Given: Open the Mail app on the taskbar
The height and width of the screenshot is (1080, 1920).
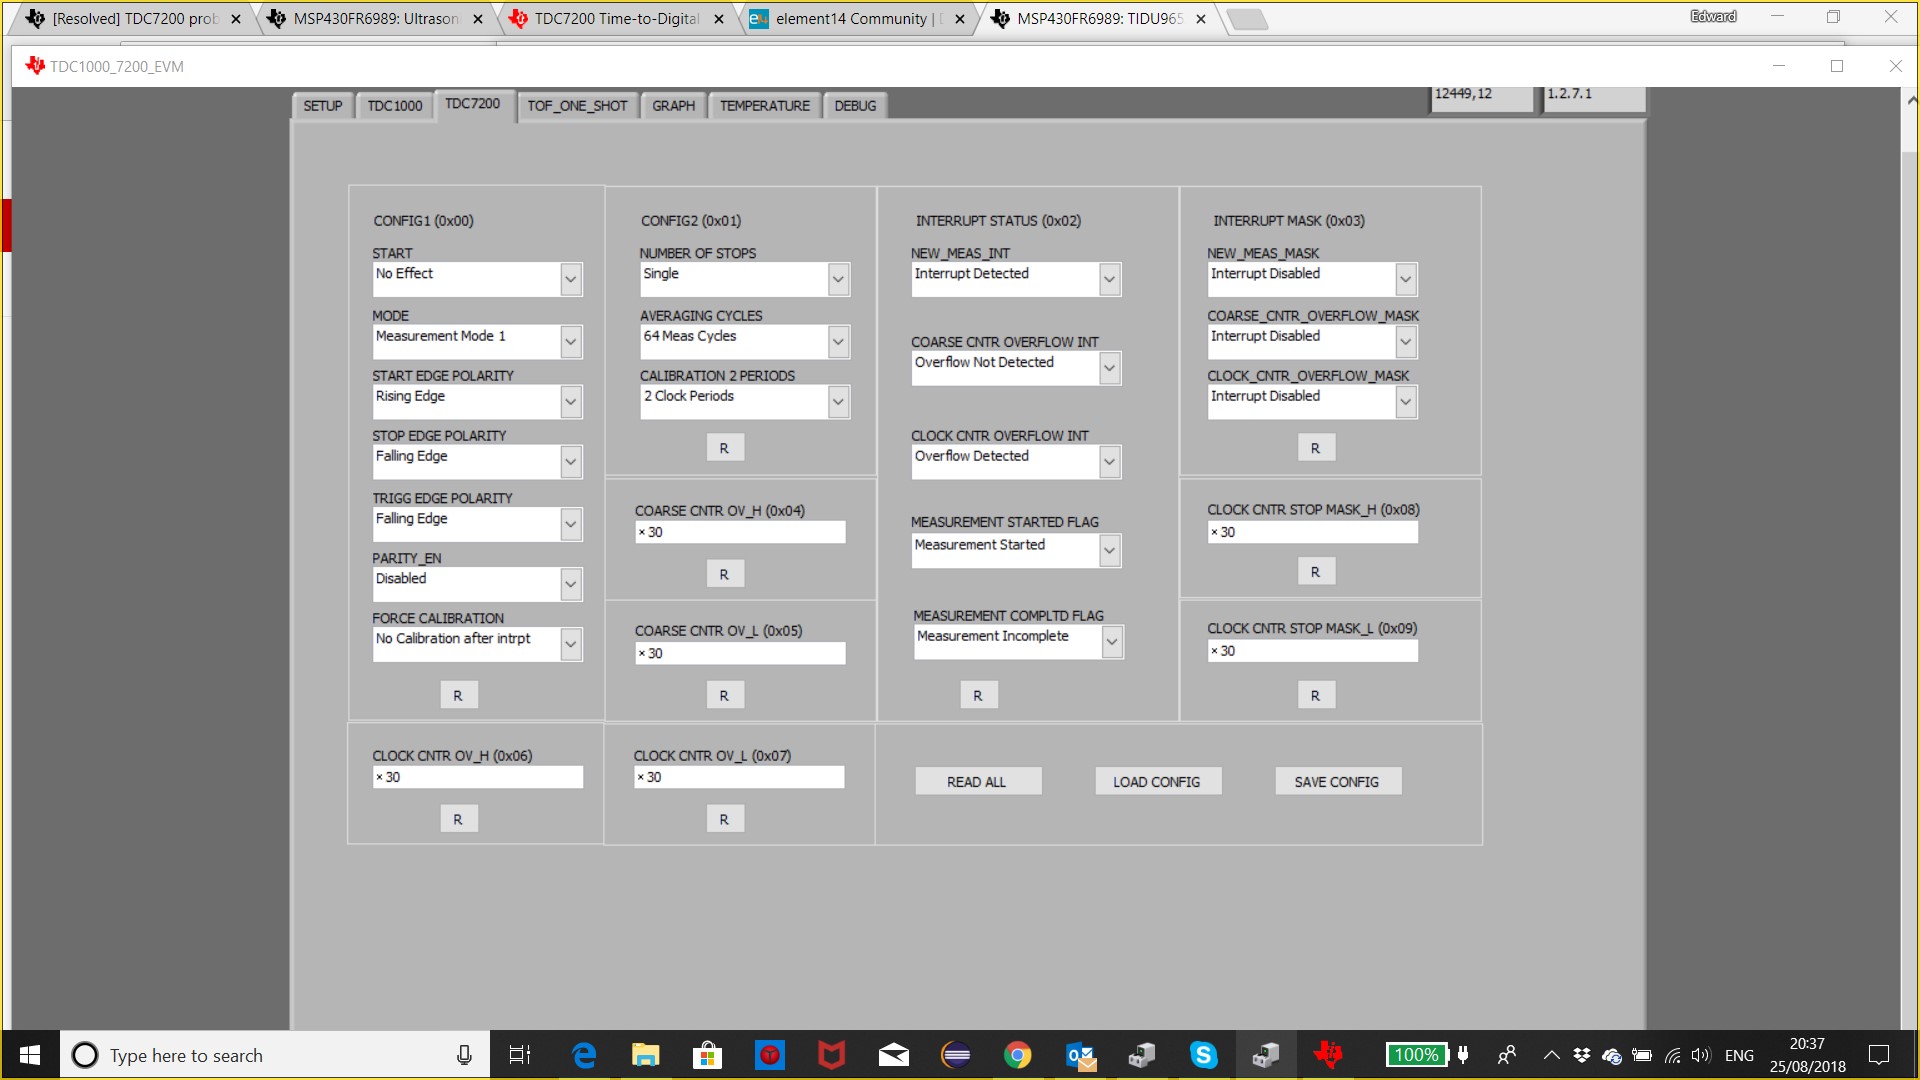Looking at the screenshot, I should (x=893, y=1055).
